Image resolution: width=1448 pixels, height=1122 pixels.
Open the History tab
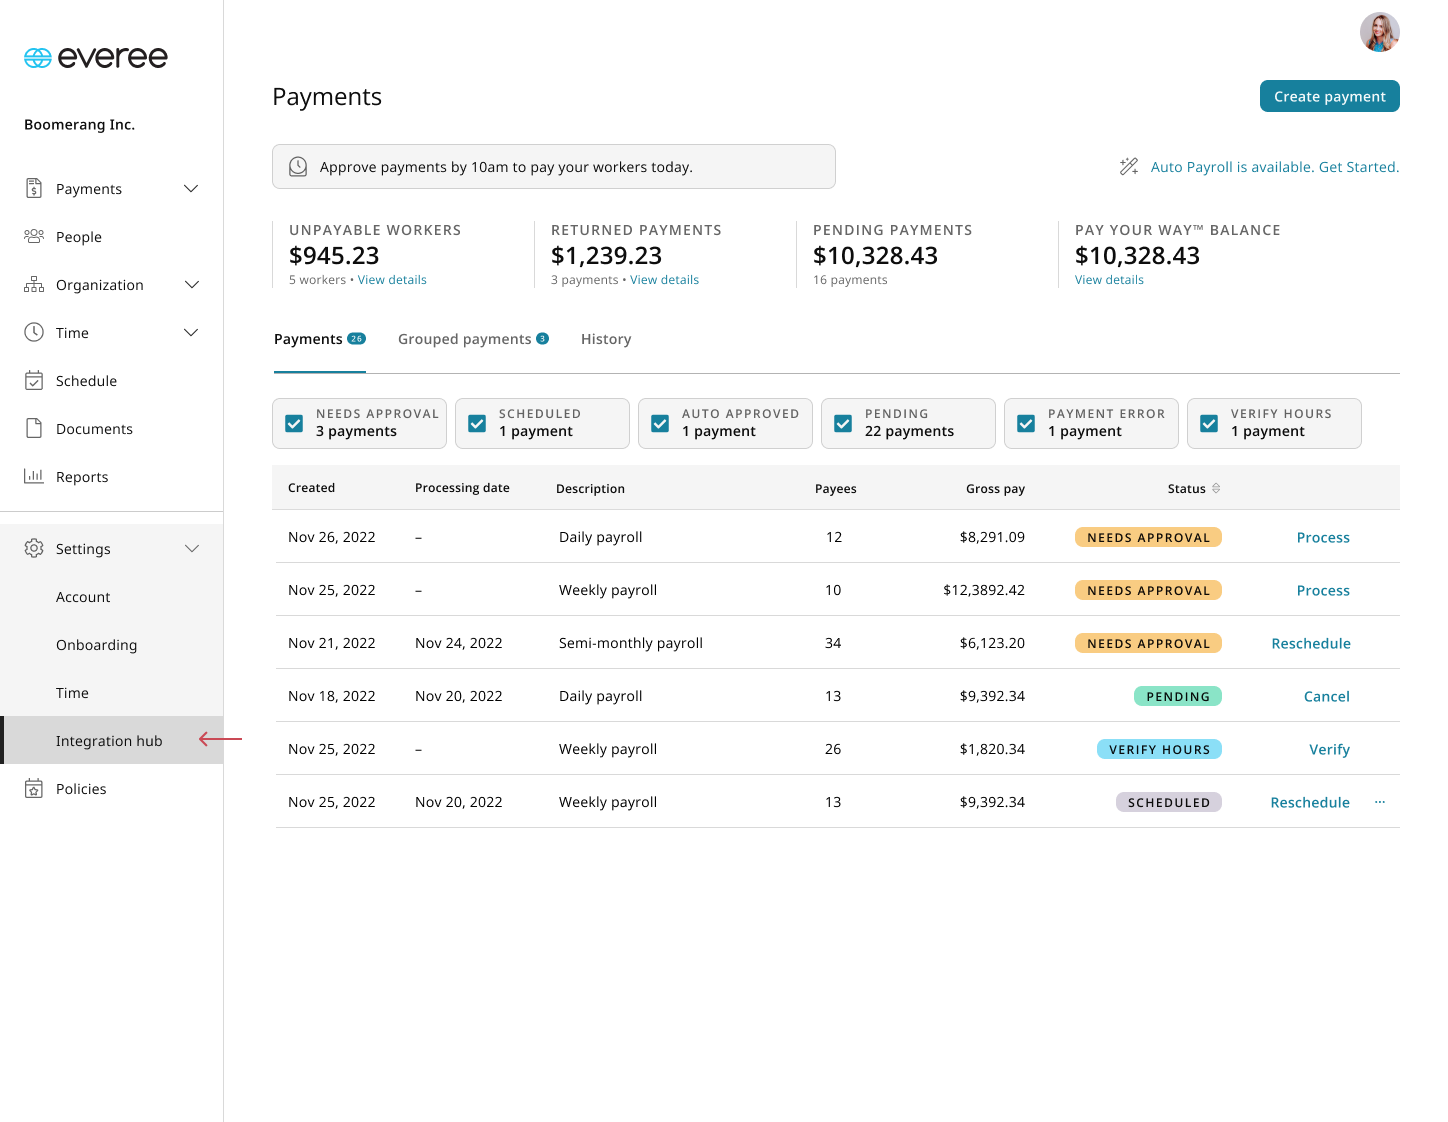[606, 340]
